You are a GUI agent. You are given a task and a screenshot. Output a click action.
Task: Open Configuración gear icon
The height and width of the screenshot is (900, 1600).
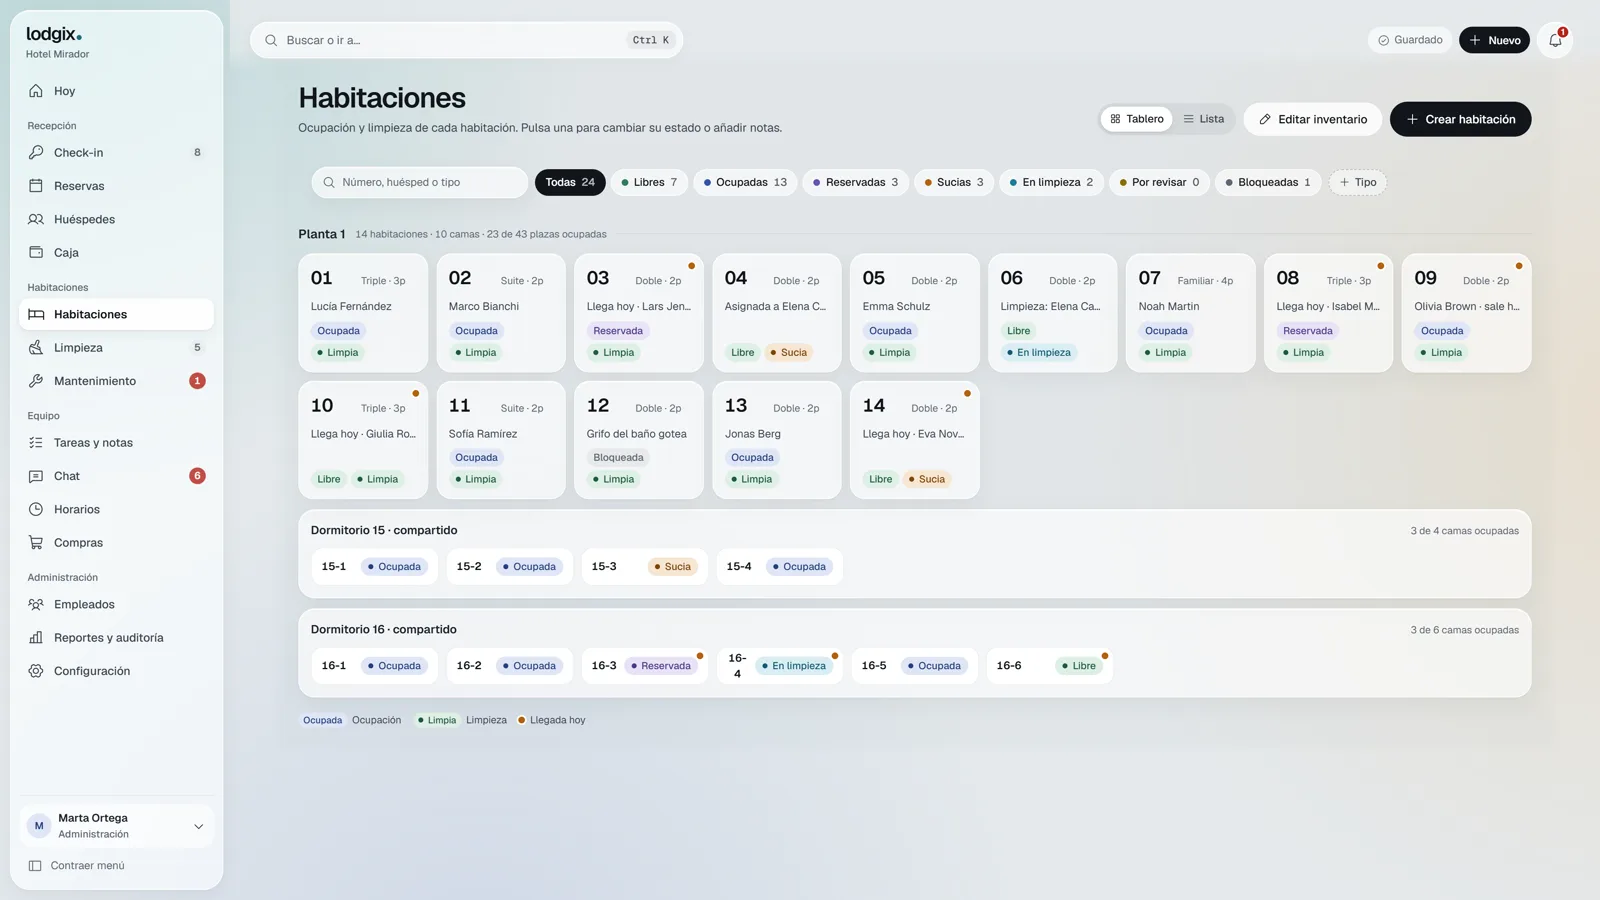[x=36, y=671]
